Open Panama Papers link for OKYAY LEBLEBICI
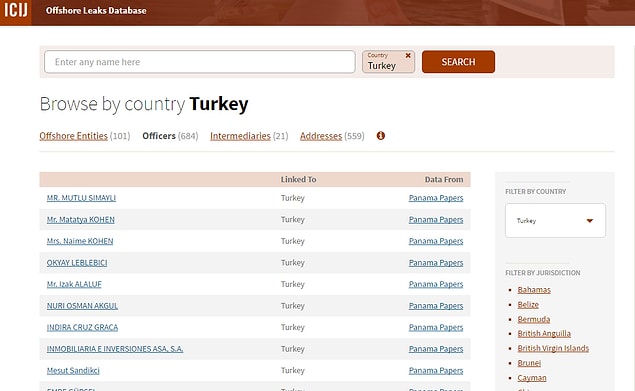635x391 pixels. tap(436, 263)
